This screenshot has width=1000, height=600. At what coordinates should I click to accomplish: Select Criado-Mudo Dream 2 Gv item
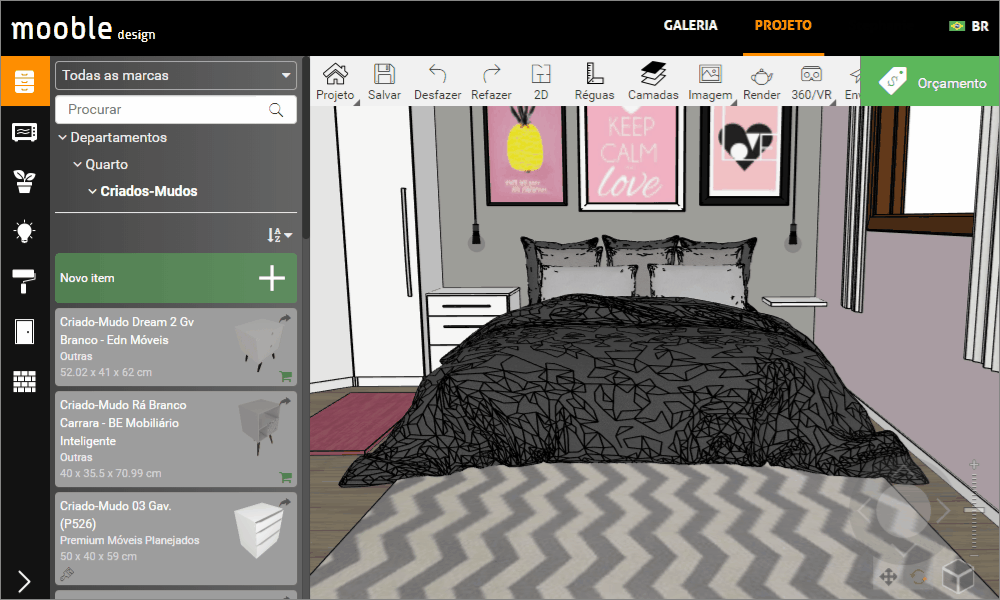coord(176,348)
